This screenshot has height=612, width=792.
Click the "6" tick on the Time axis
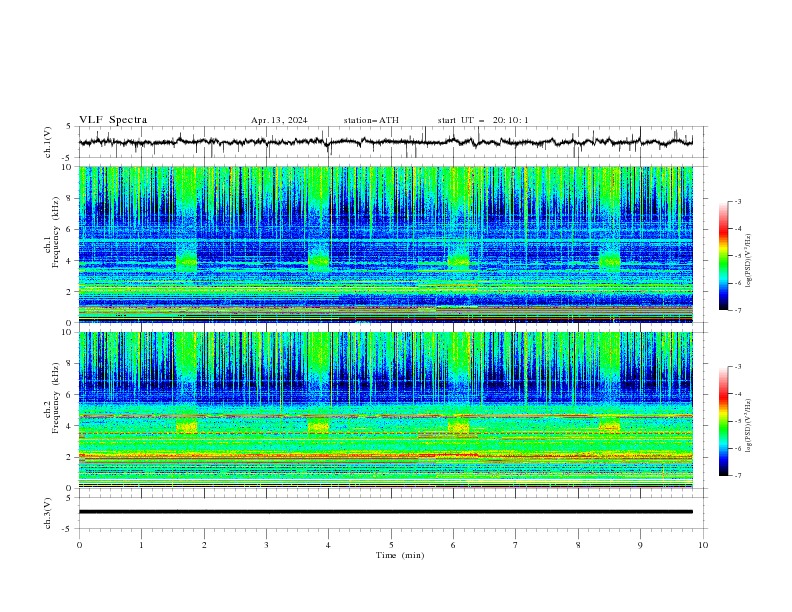point(453,545)
